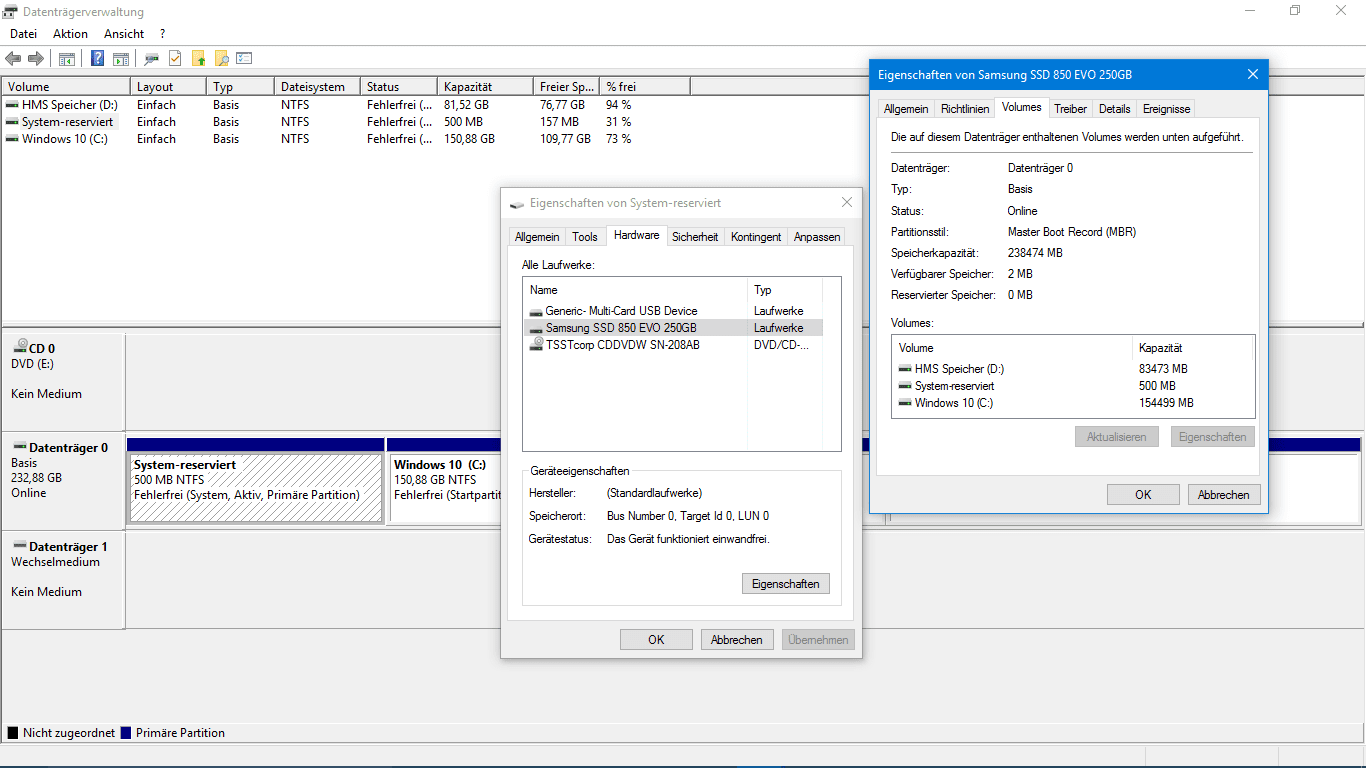Toggle the action pane toolbar icon
The width and height of the screenshot is (1366, 768).
coord(121,59)
